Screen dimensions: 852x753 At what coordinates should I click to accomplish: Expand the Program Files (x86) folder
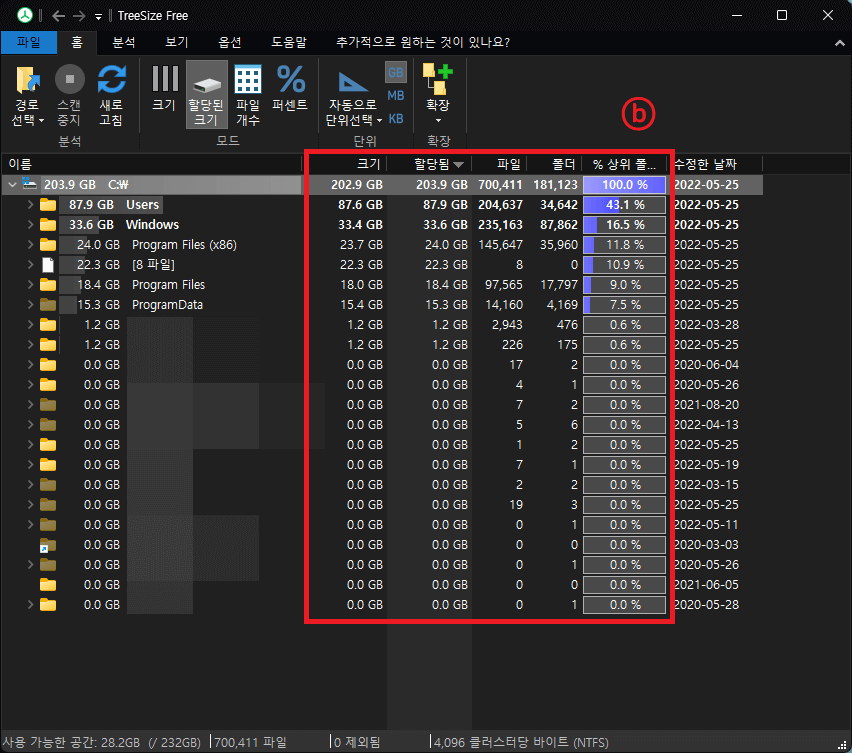(30, 245)
